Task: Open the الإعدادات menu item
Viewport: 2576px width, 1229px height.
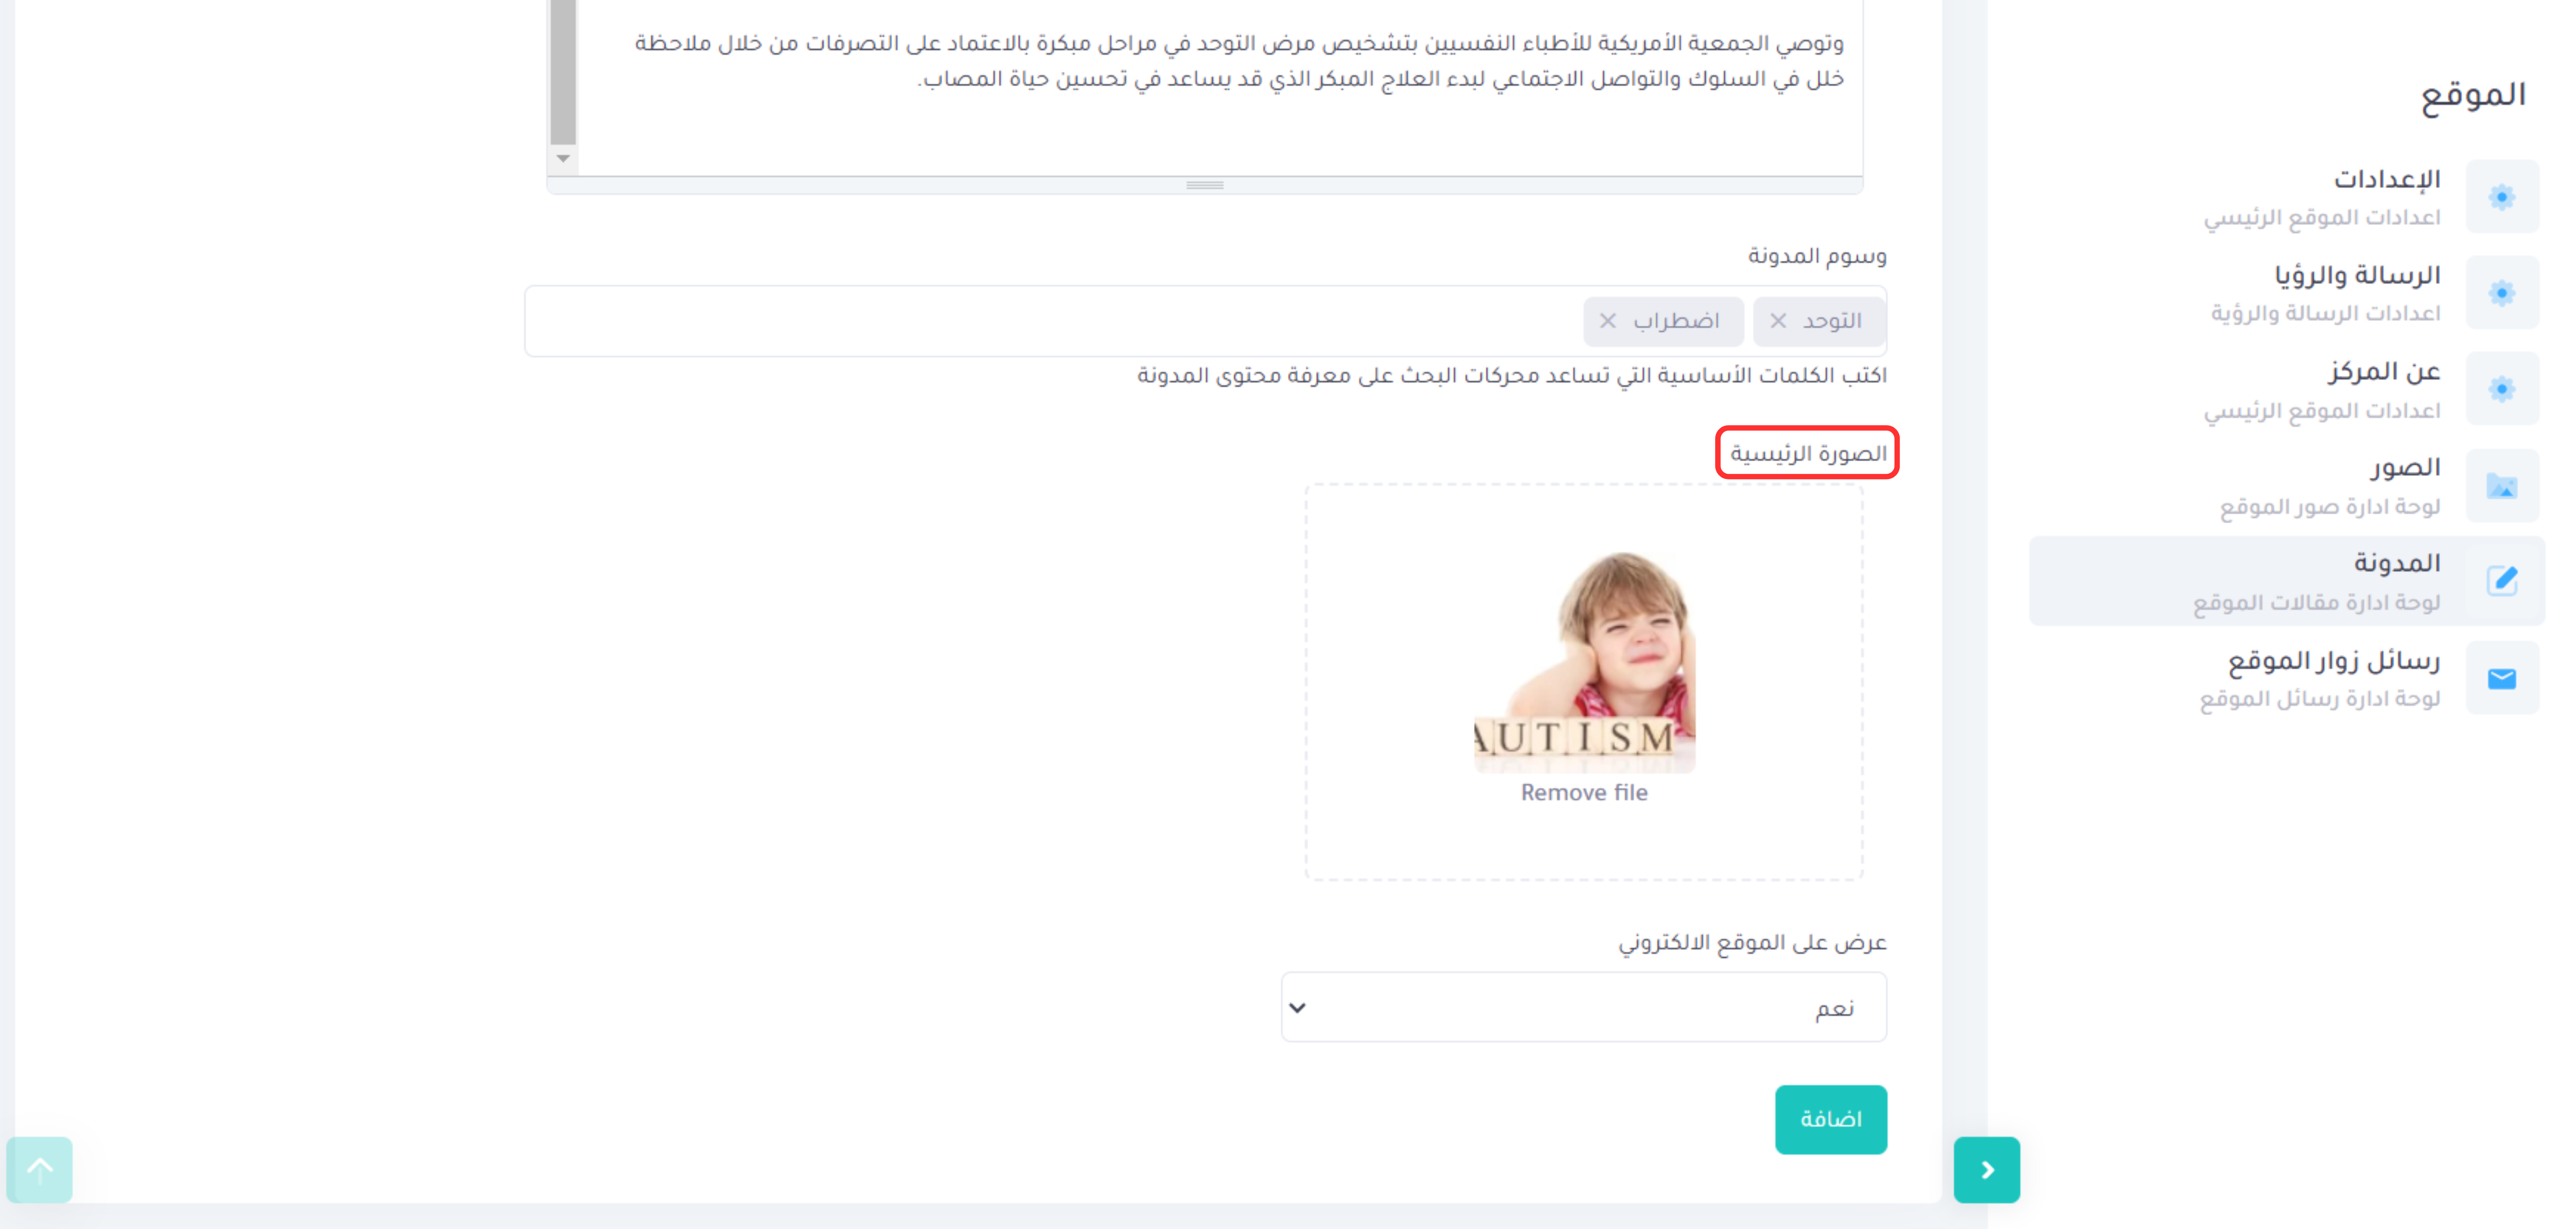Action: (x=2286, y=197)
